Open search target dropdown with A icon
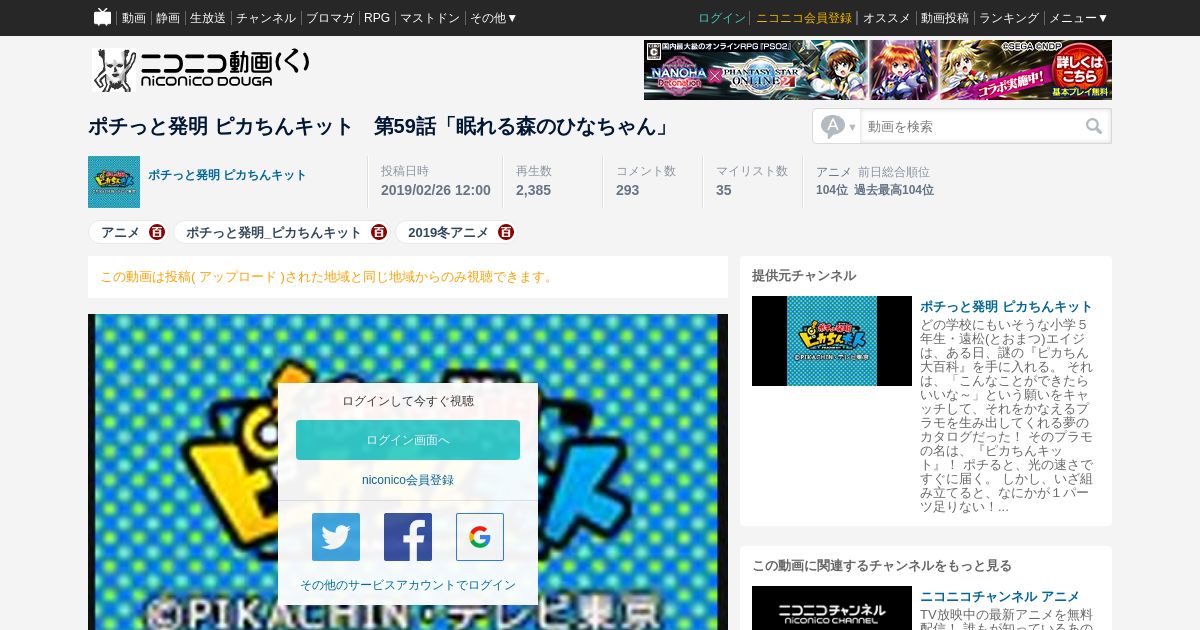Screen dimensions: 1200x630 838,126
